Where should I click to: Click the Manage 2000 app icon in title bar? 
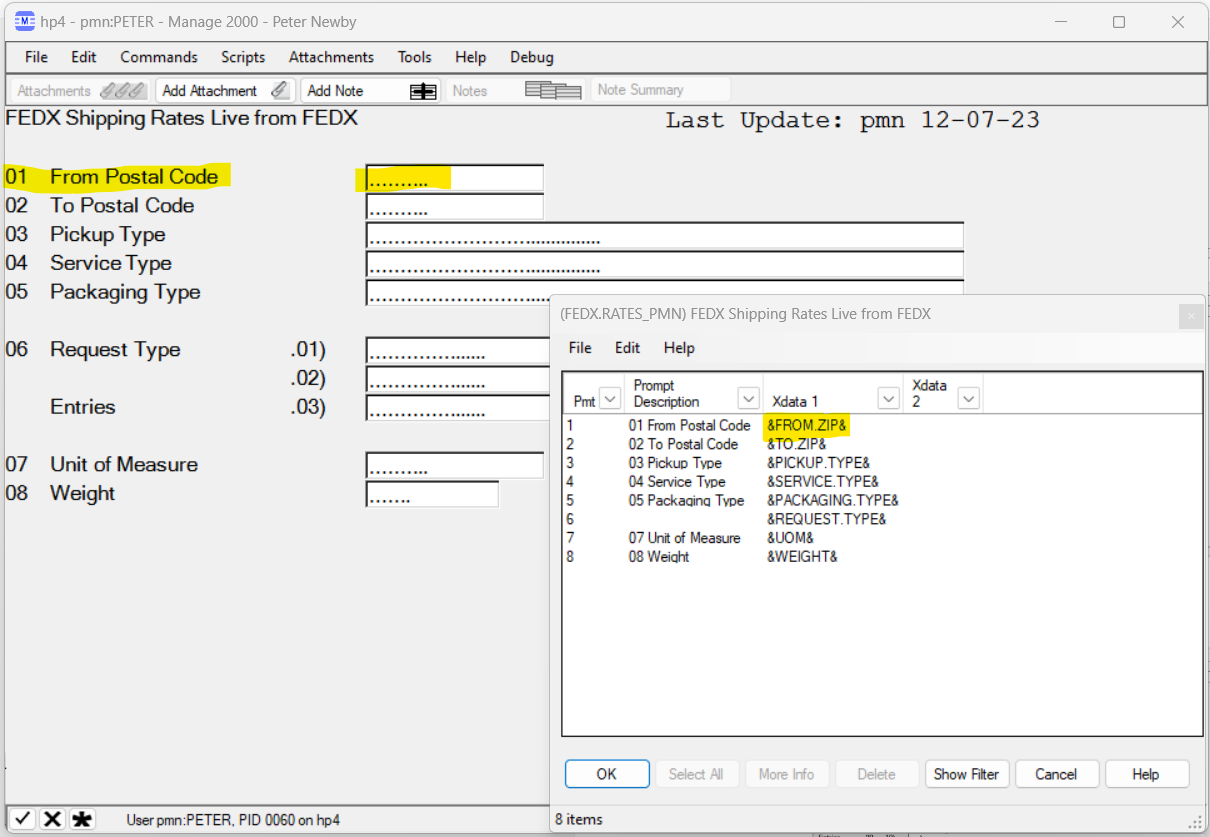click(24, 22)
